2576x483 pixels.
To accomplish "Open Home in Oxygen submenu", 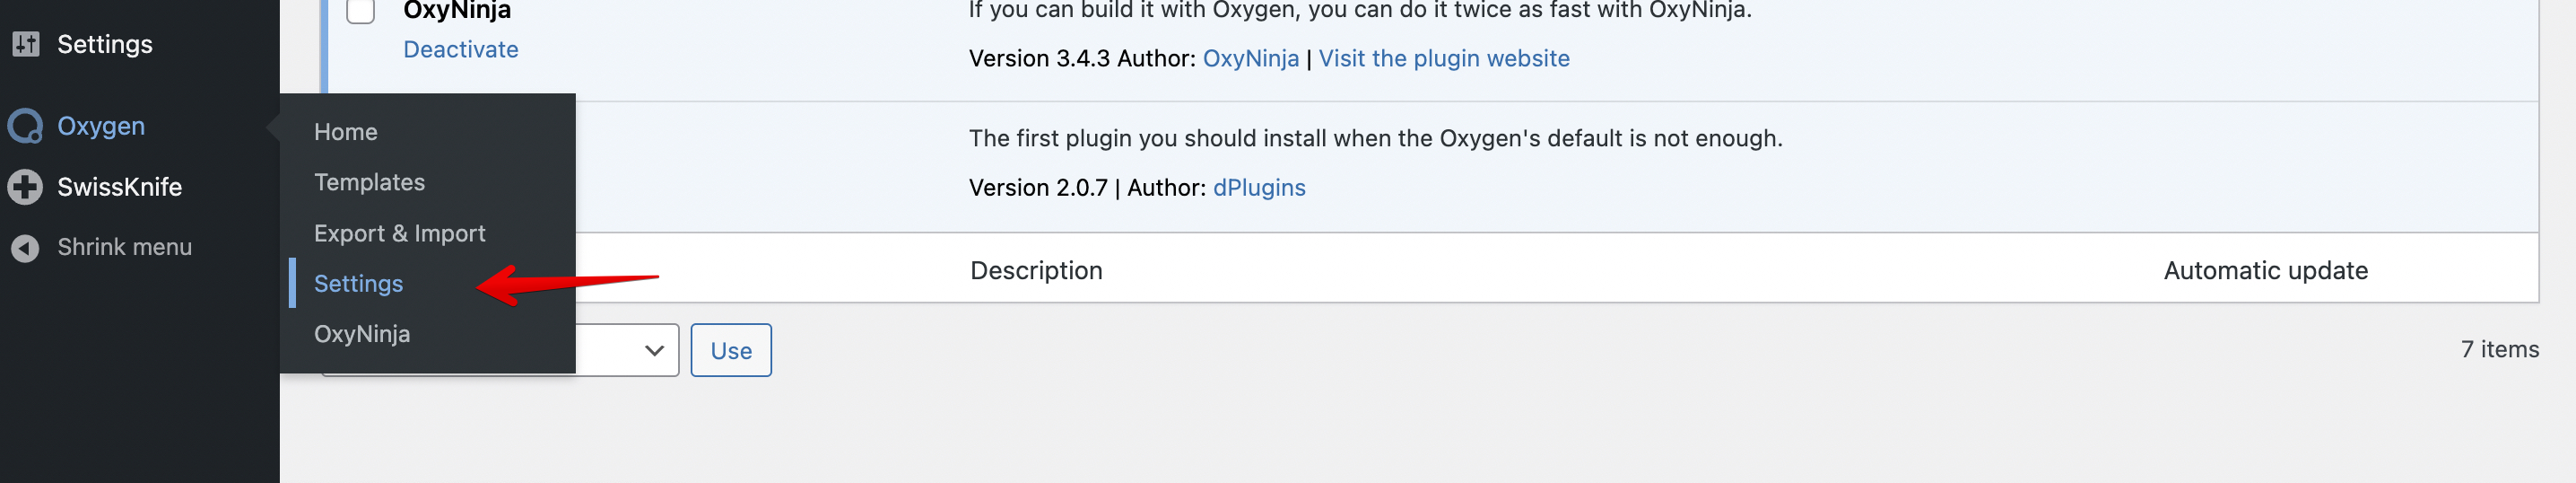I will 345,132.
